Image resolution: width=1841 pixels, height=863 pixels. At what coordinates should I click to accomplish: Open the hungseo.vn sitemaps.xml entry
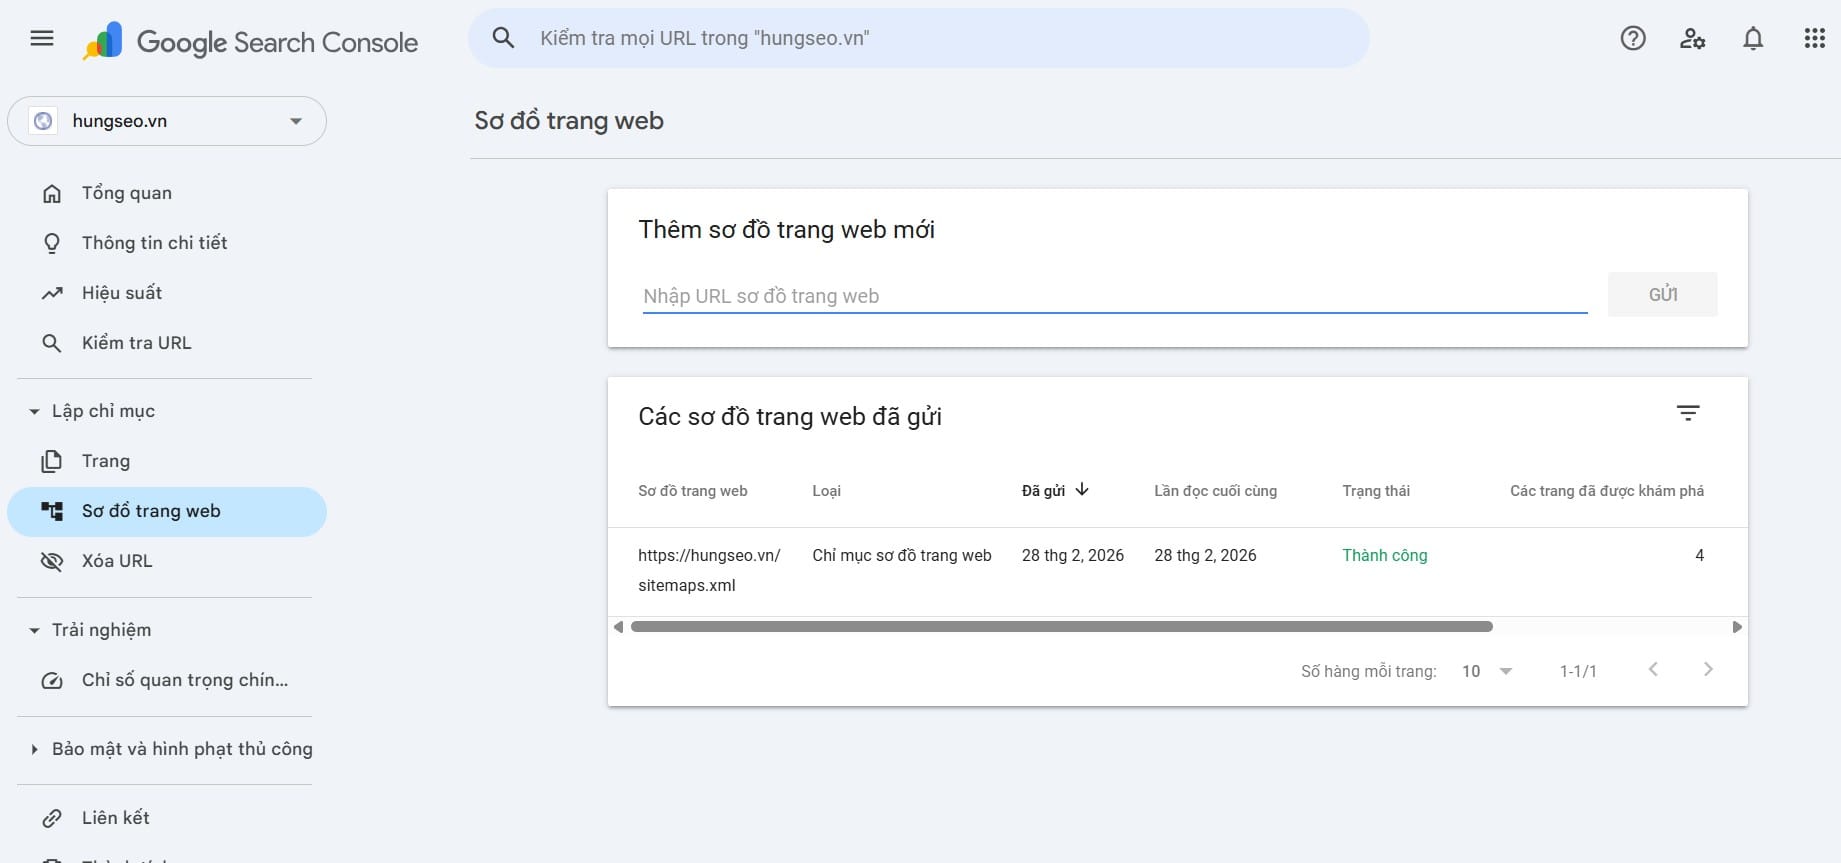click(x=708, y=569)
